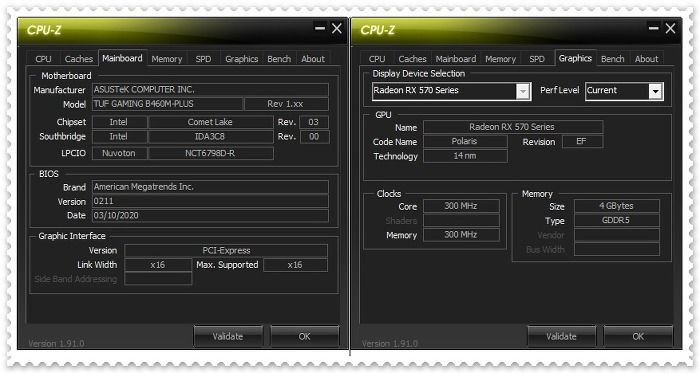This screenshot has width=700, height=373.
Task: Click GPU name Radeon RX 570 Series field
Action: (x=513, y=127)
